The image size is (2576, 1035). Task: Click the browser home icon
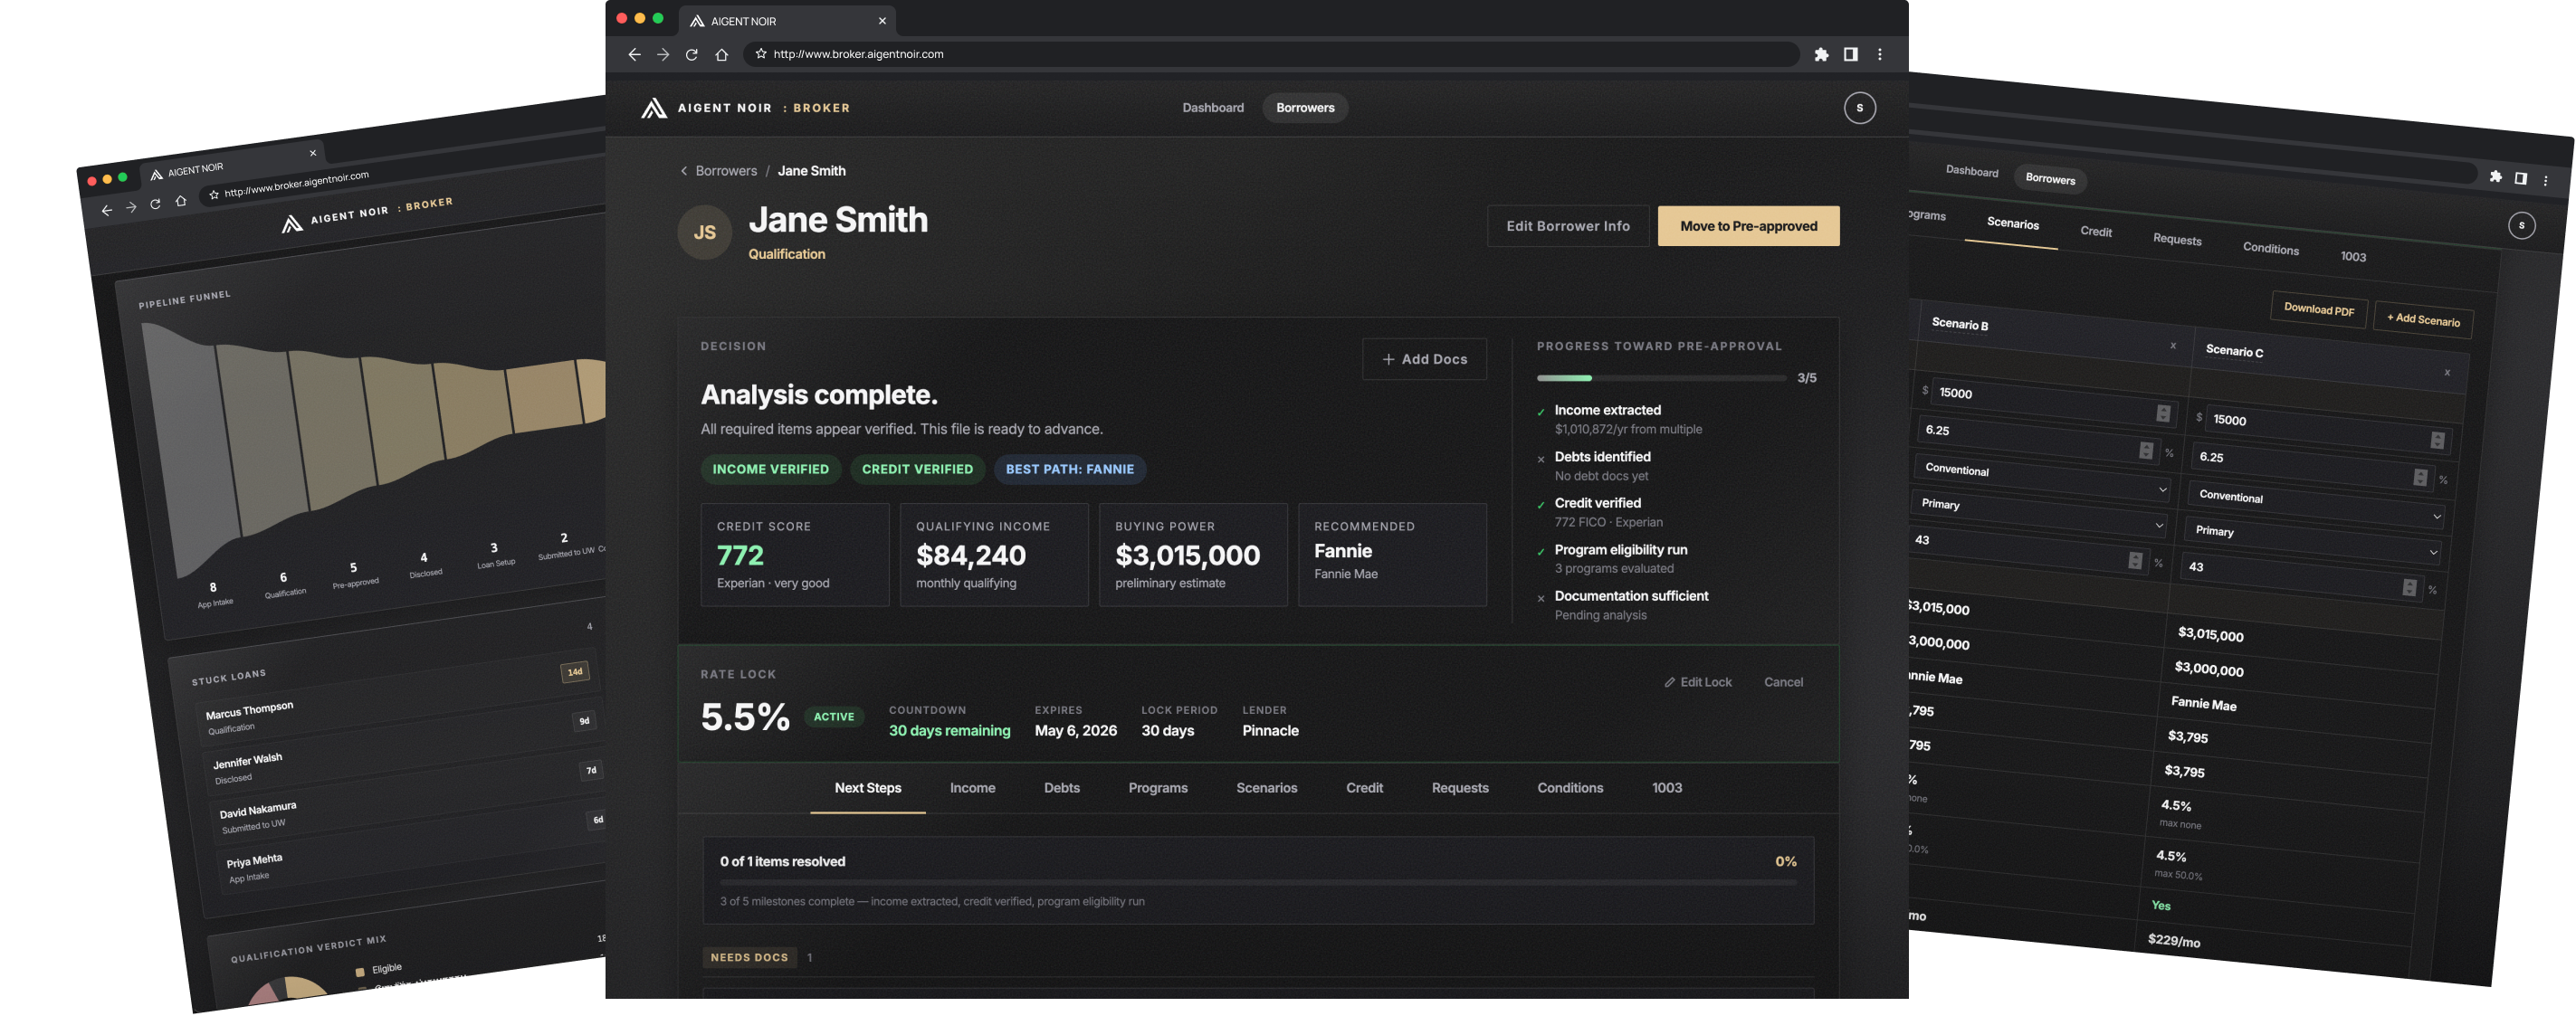point(721,55)
